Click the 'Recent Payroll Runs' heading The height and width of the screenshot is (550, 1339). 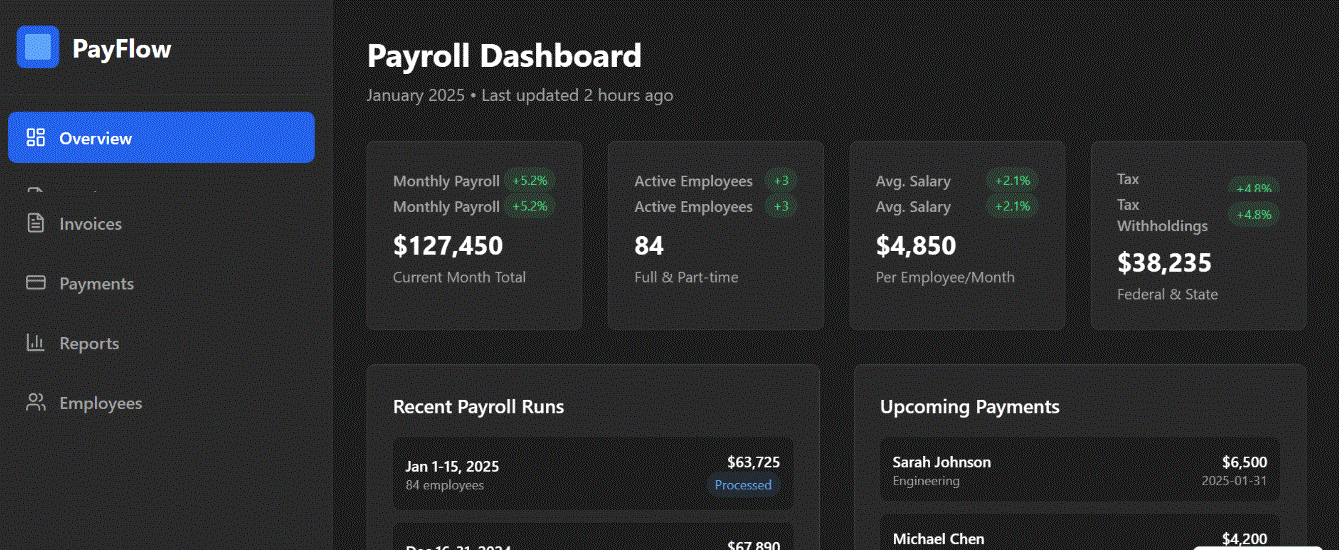click(x=478, y=407)
